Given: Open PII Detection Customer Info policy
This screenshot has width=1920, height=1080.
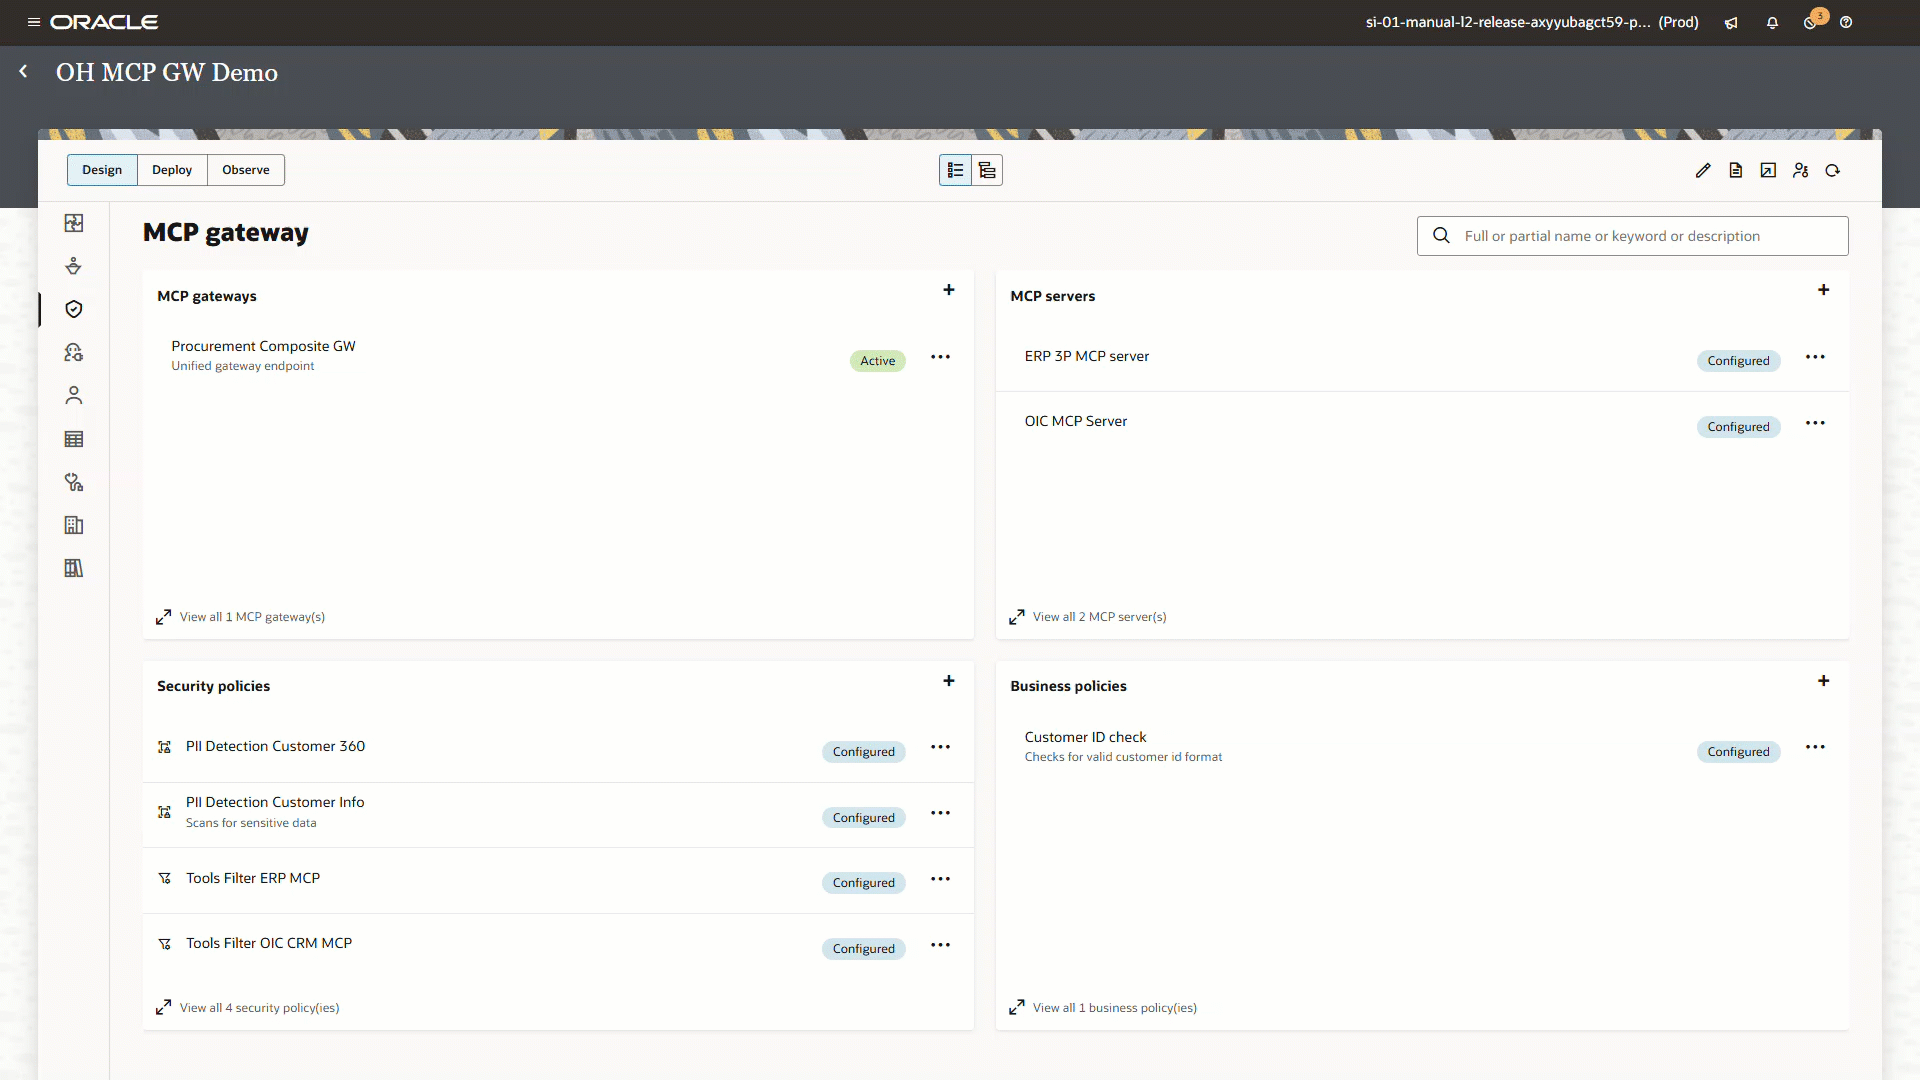Looking at the screenshot, I should coord(275,802).
